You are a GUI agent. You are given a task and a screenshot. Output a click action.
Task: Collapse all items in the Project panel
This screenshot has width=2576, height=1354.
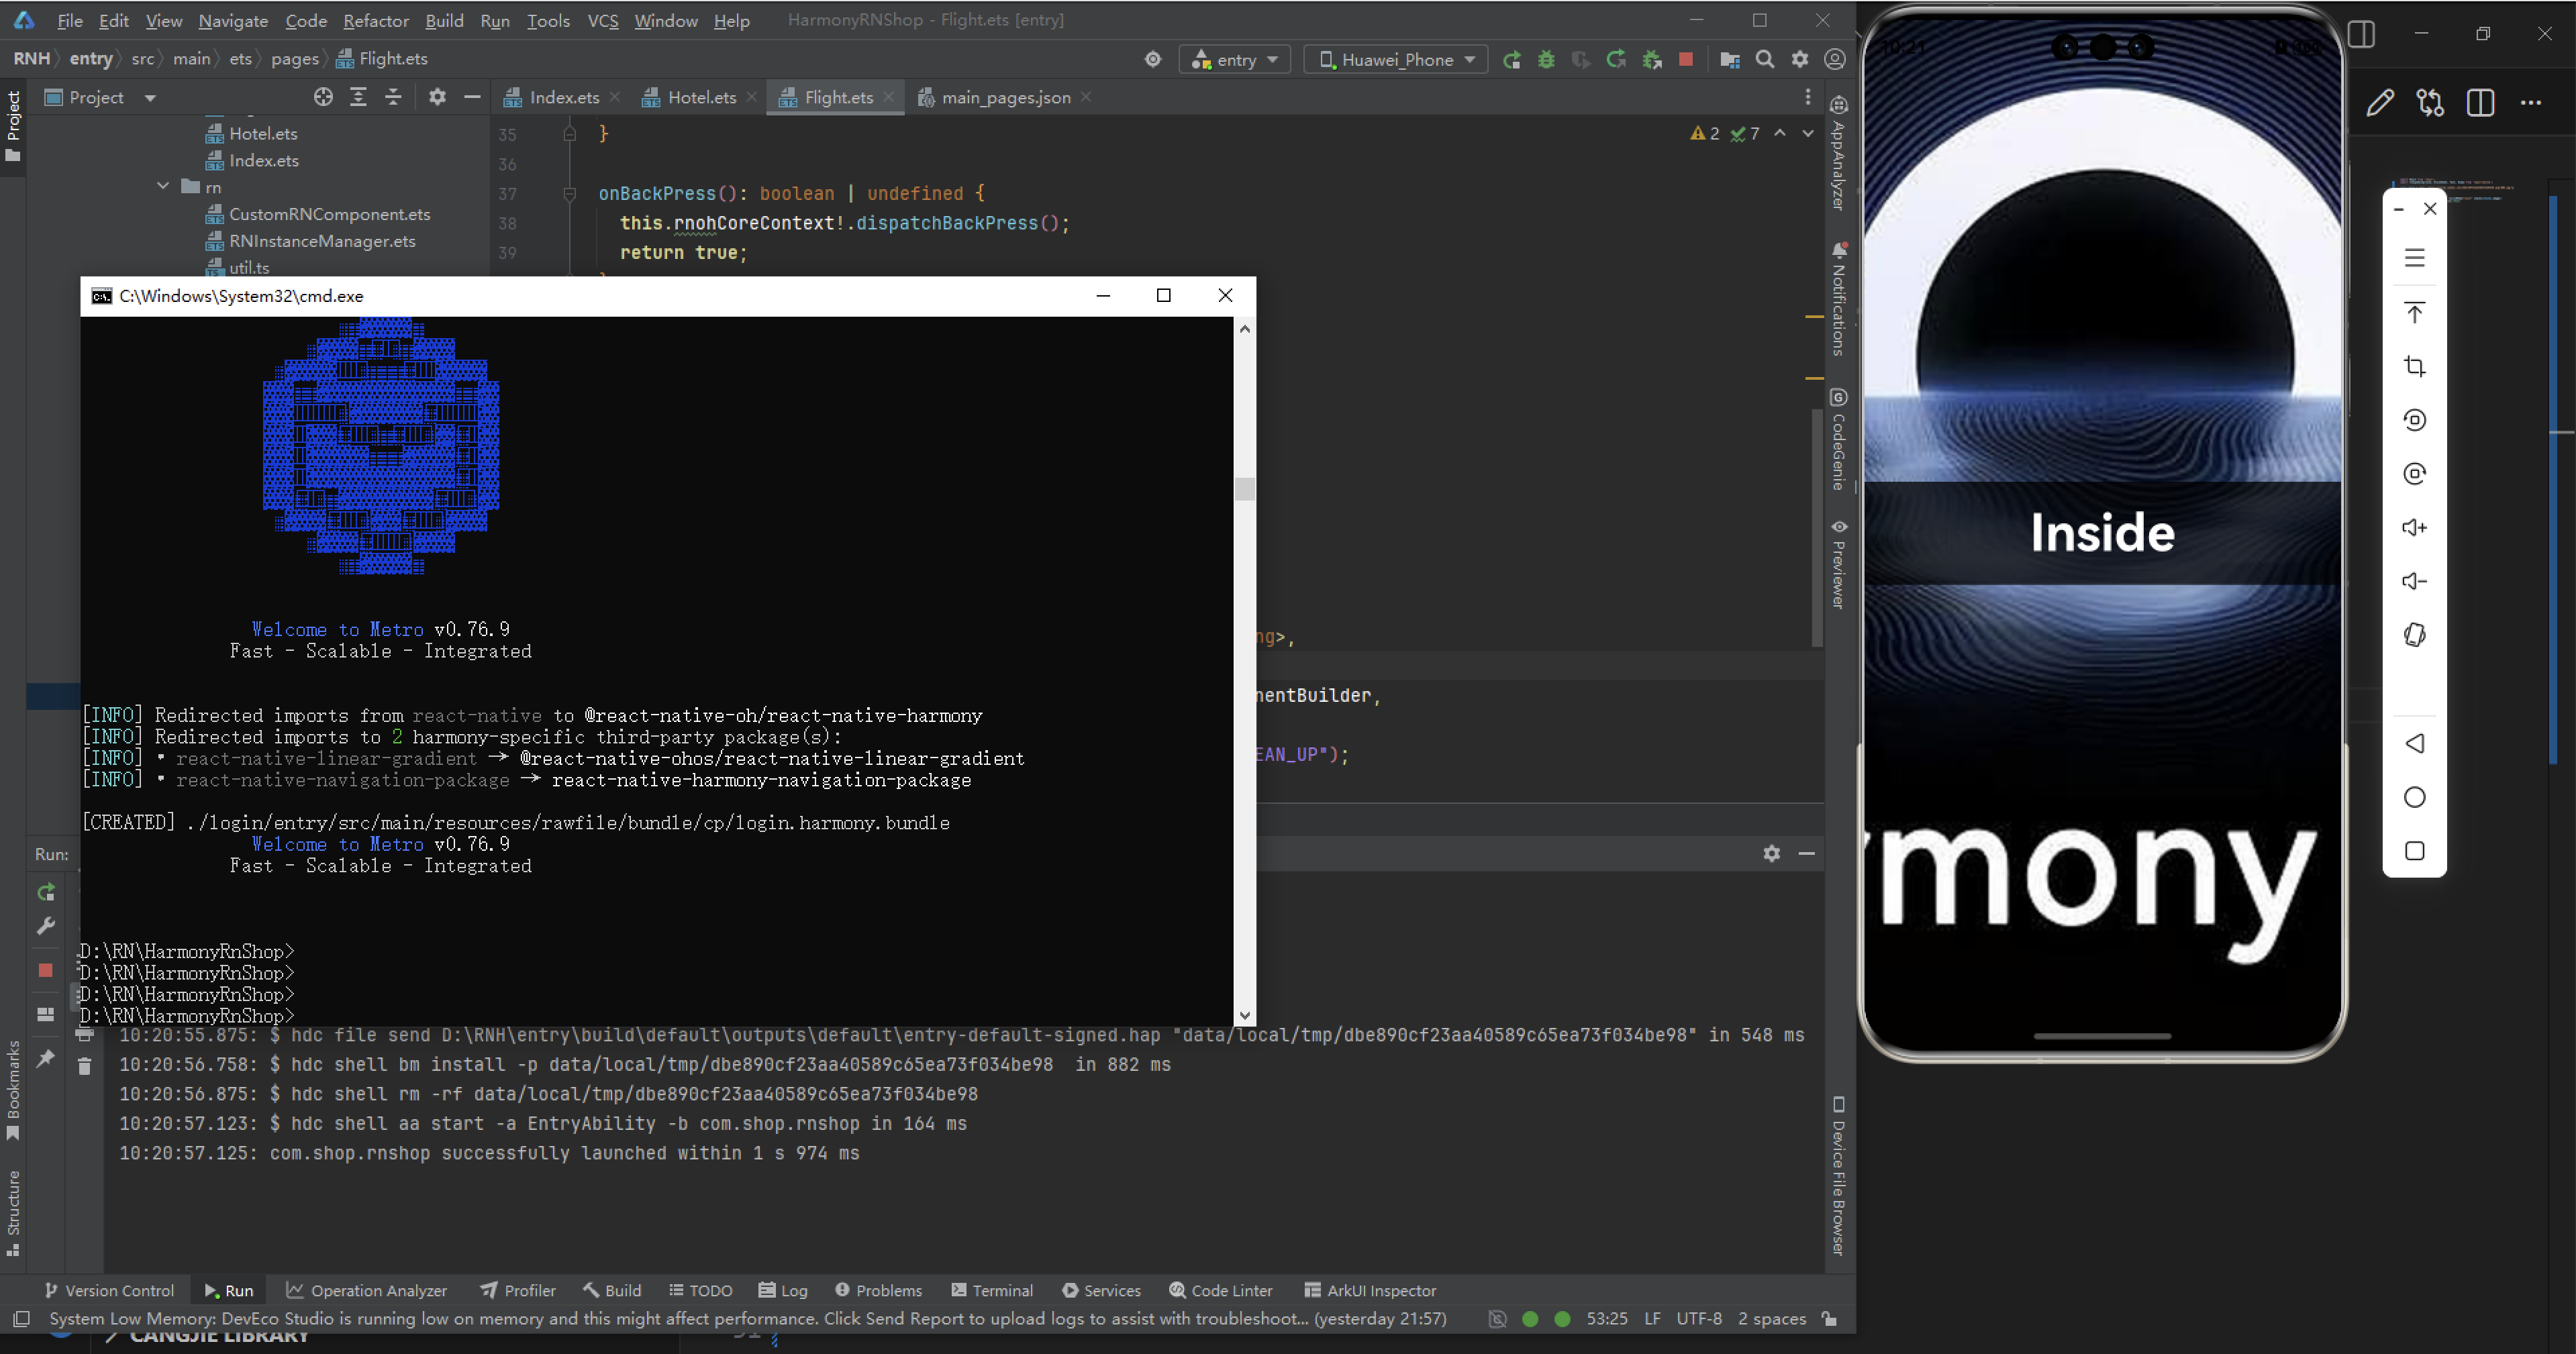coord(393,97)
